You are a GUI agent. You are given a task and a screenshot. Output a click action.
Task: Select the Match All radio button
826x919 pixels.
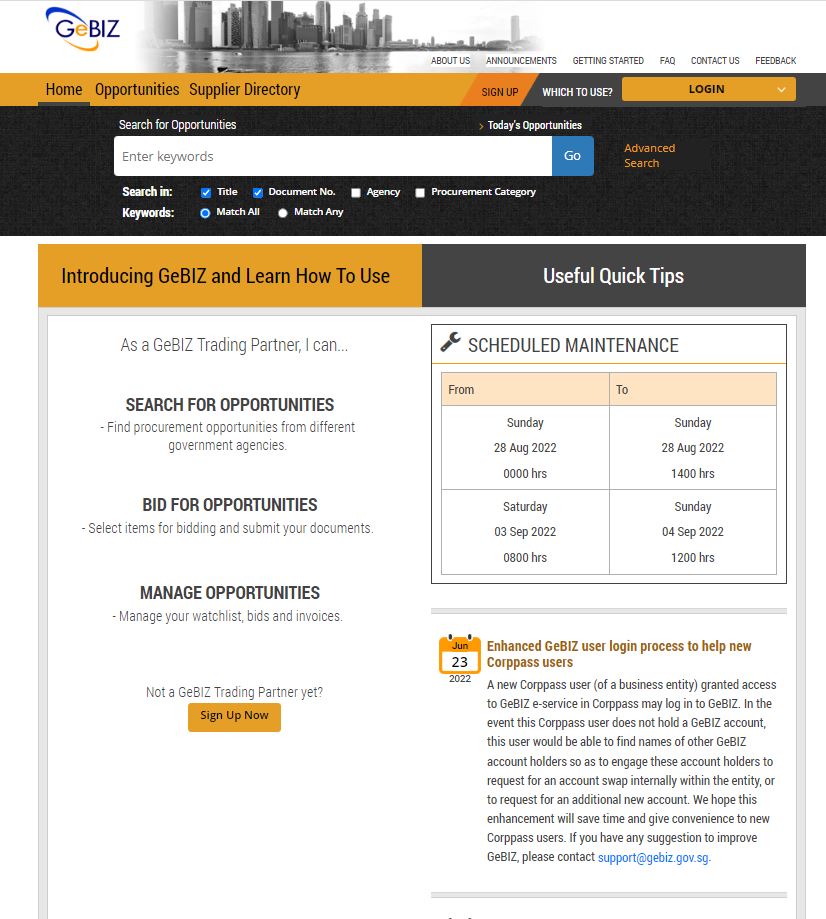click(205, 213)
